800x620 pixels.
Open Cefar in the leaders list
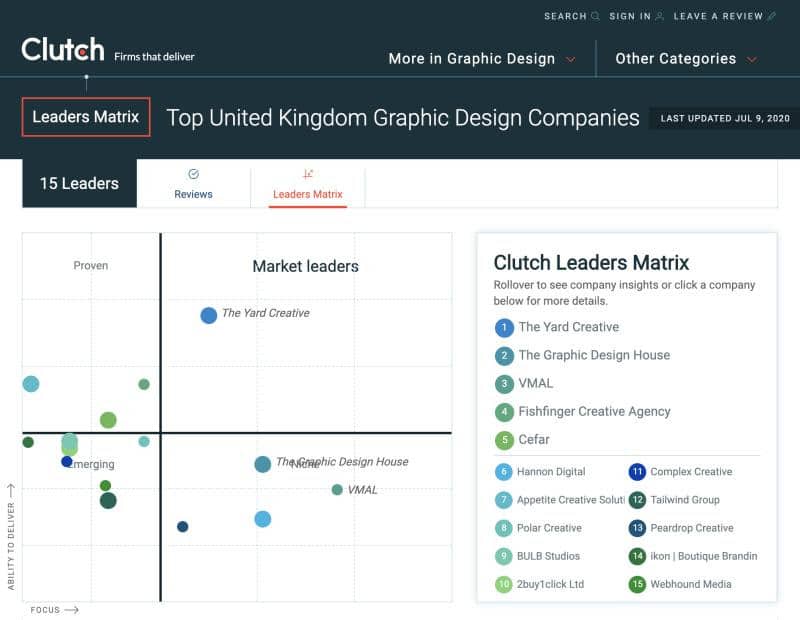click(534, 439)
